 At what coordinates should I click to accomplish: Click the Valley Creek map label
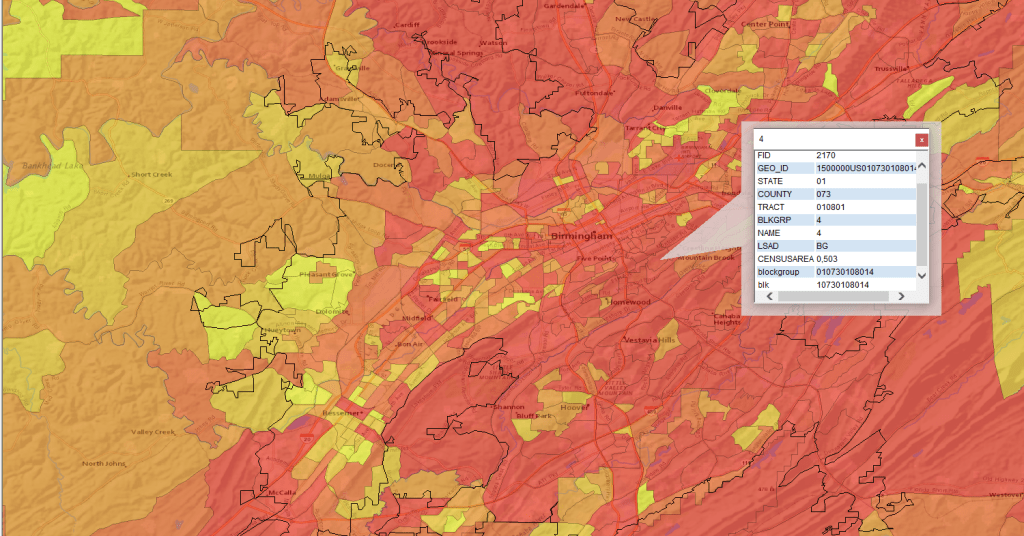153,432
